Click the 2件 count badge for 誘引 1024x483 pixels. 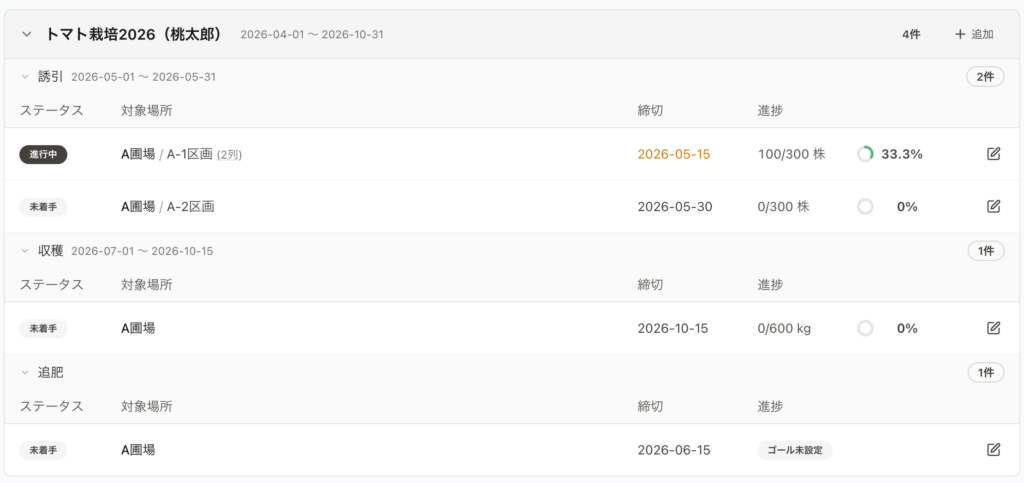985,77
